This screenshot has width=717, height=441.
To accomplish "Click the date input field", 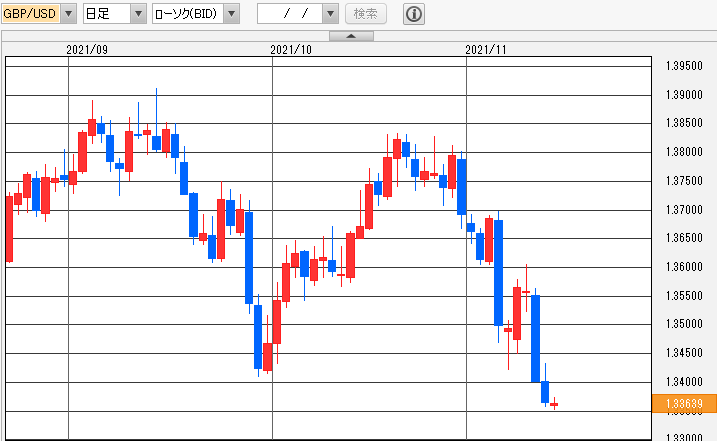I will coord(290,14).
